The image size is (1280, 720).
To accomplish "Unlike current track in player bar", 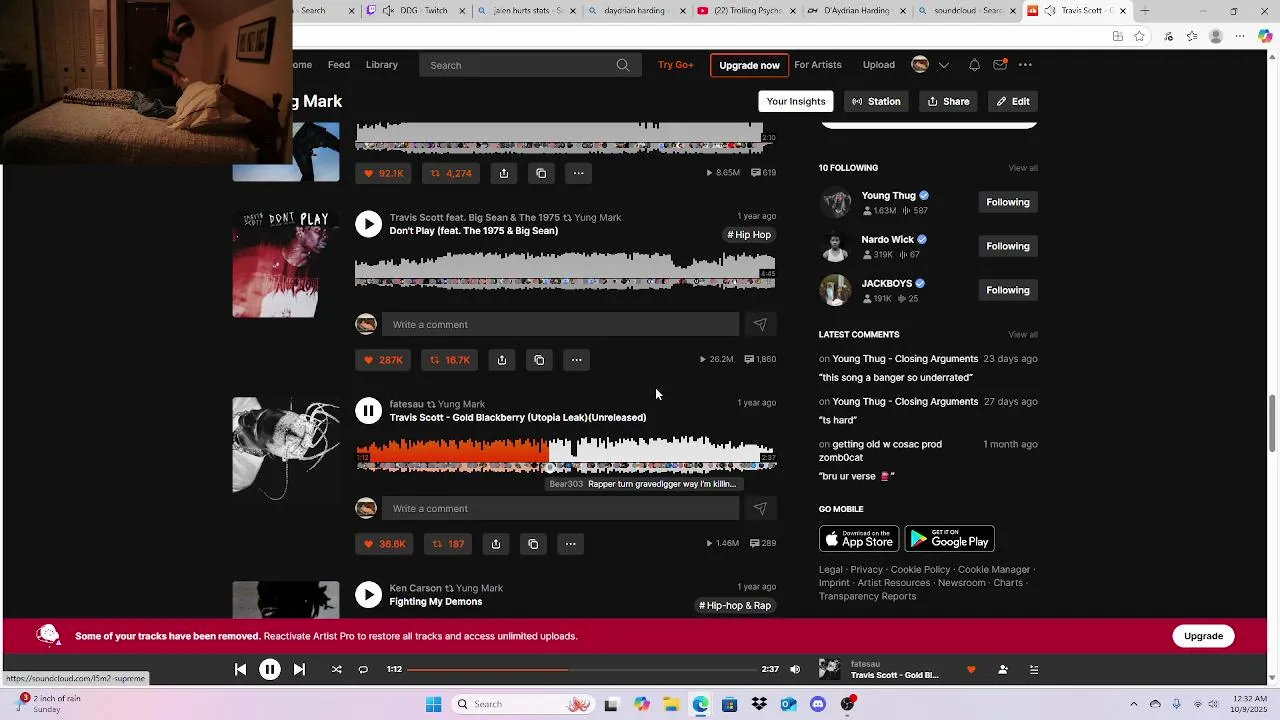I will click(x=971, y=670).
